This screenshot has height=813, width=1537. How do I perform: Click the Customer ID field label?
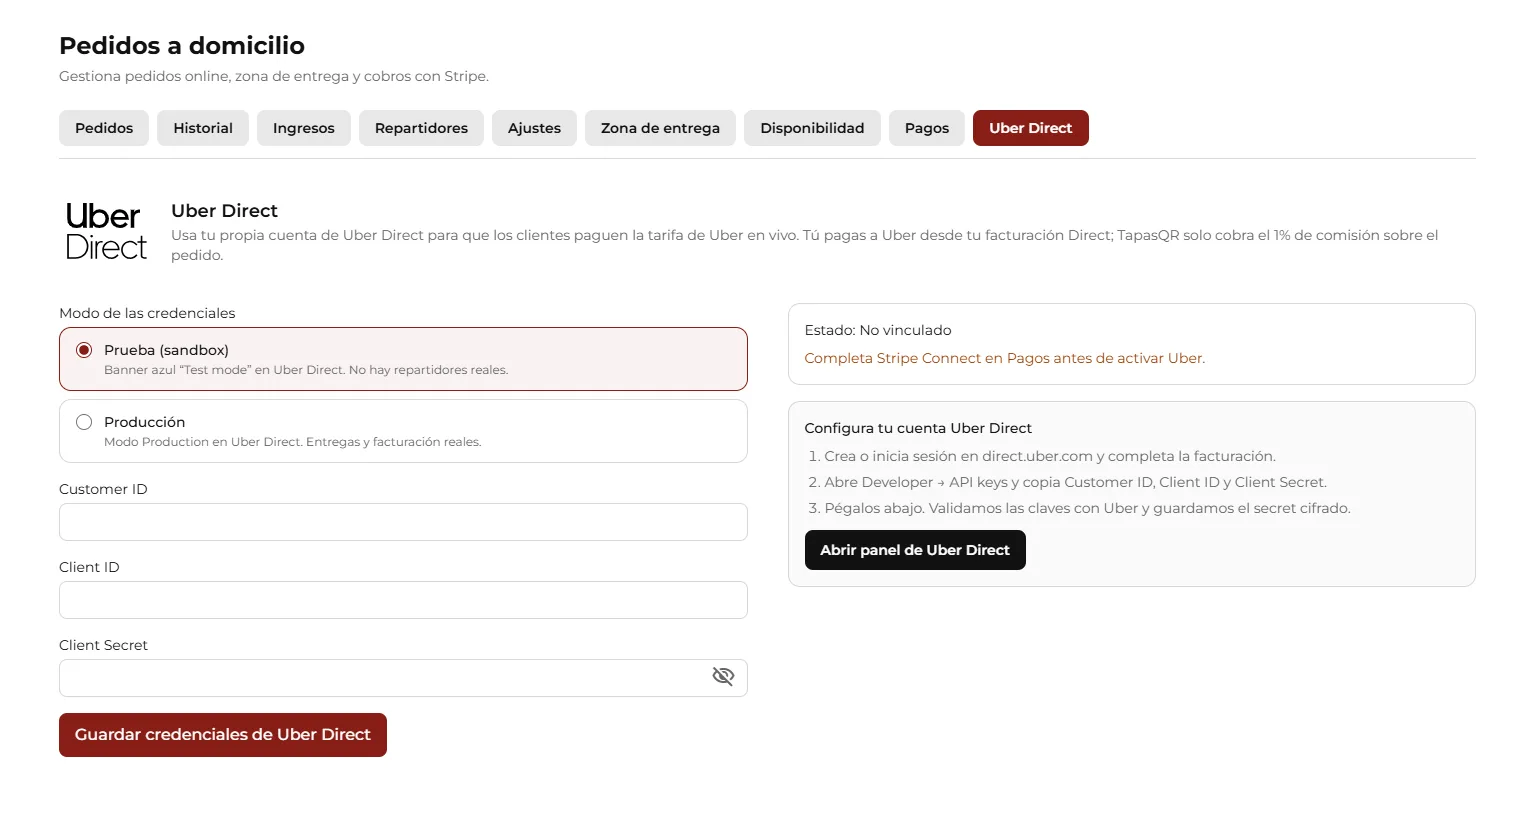[x=103, y=489]
